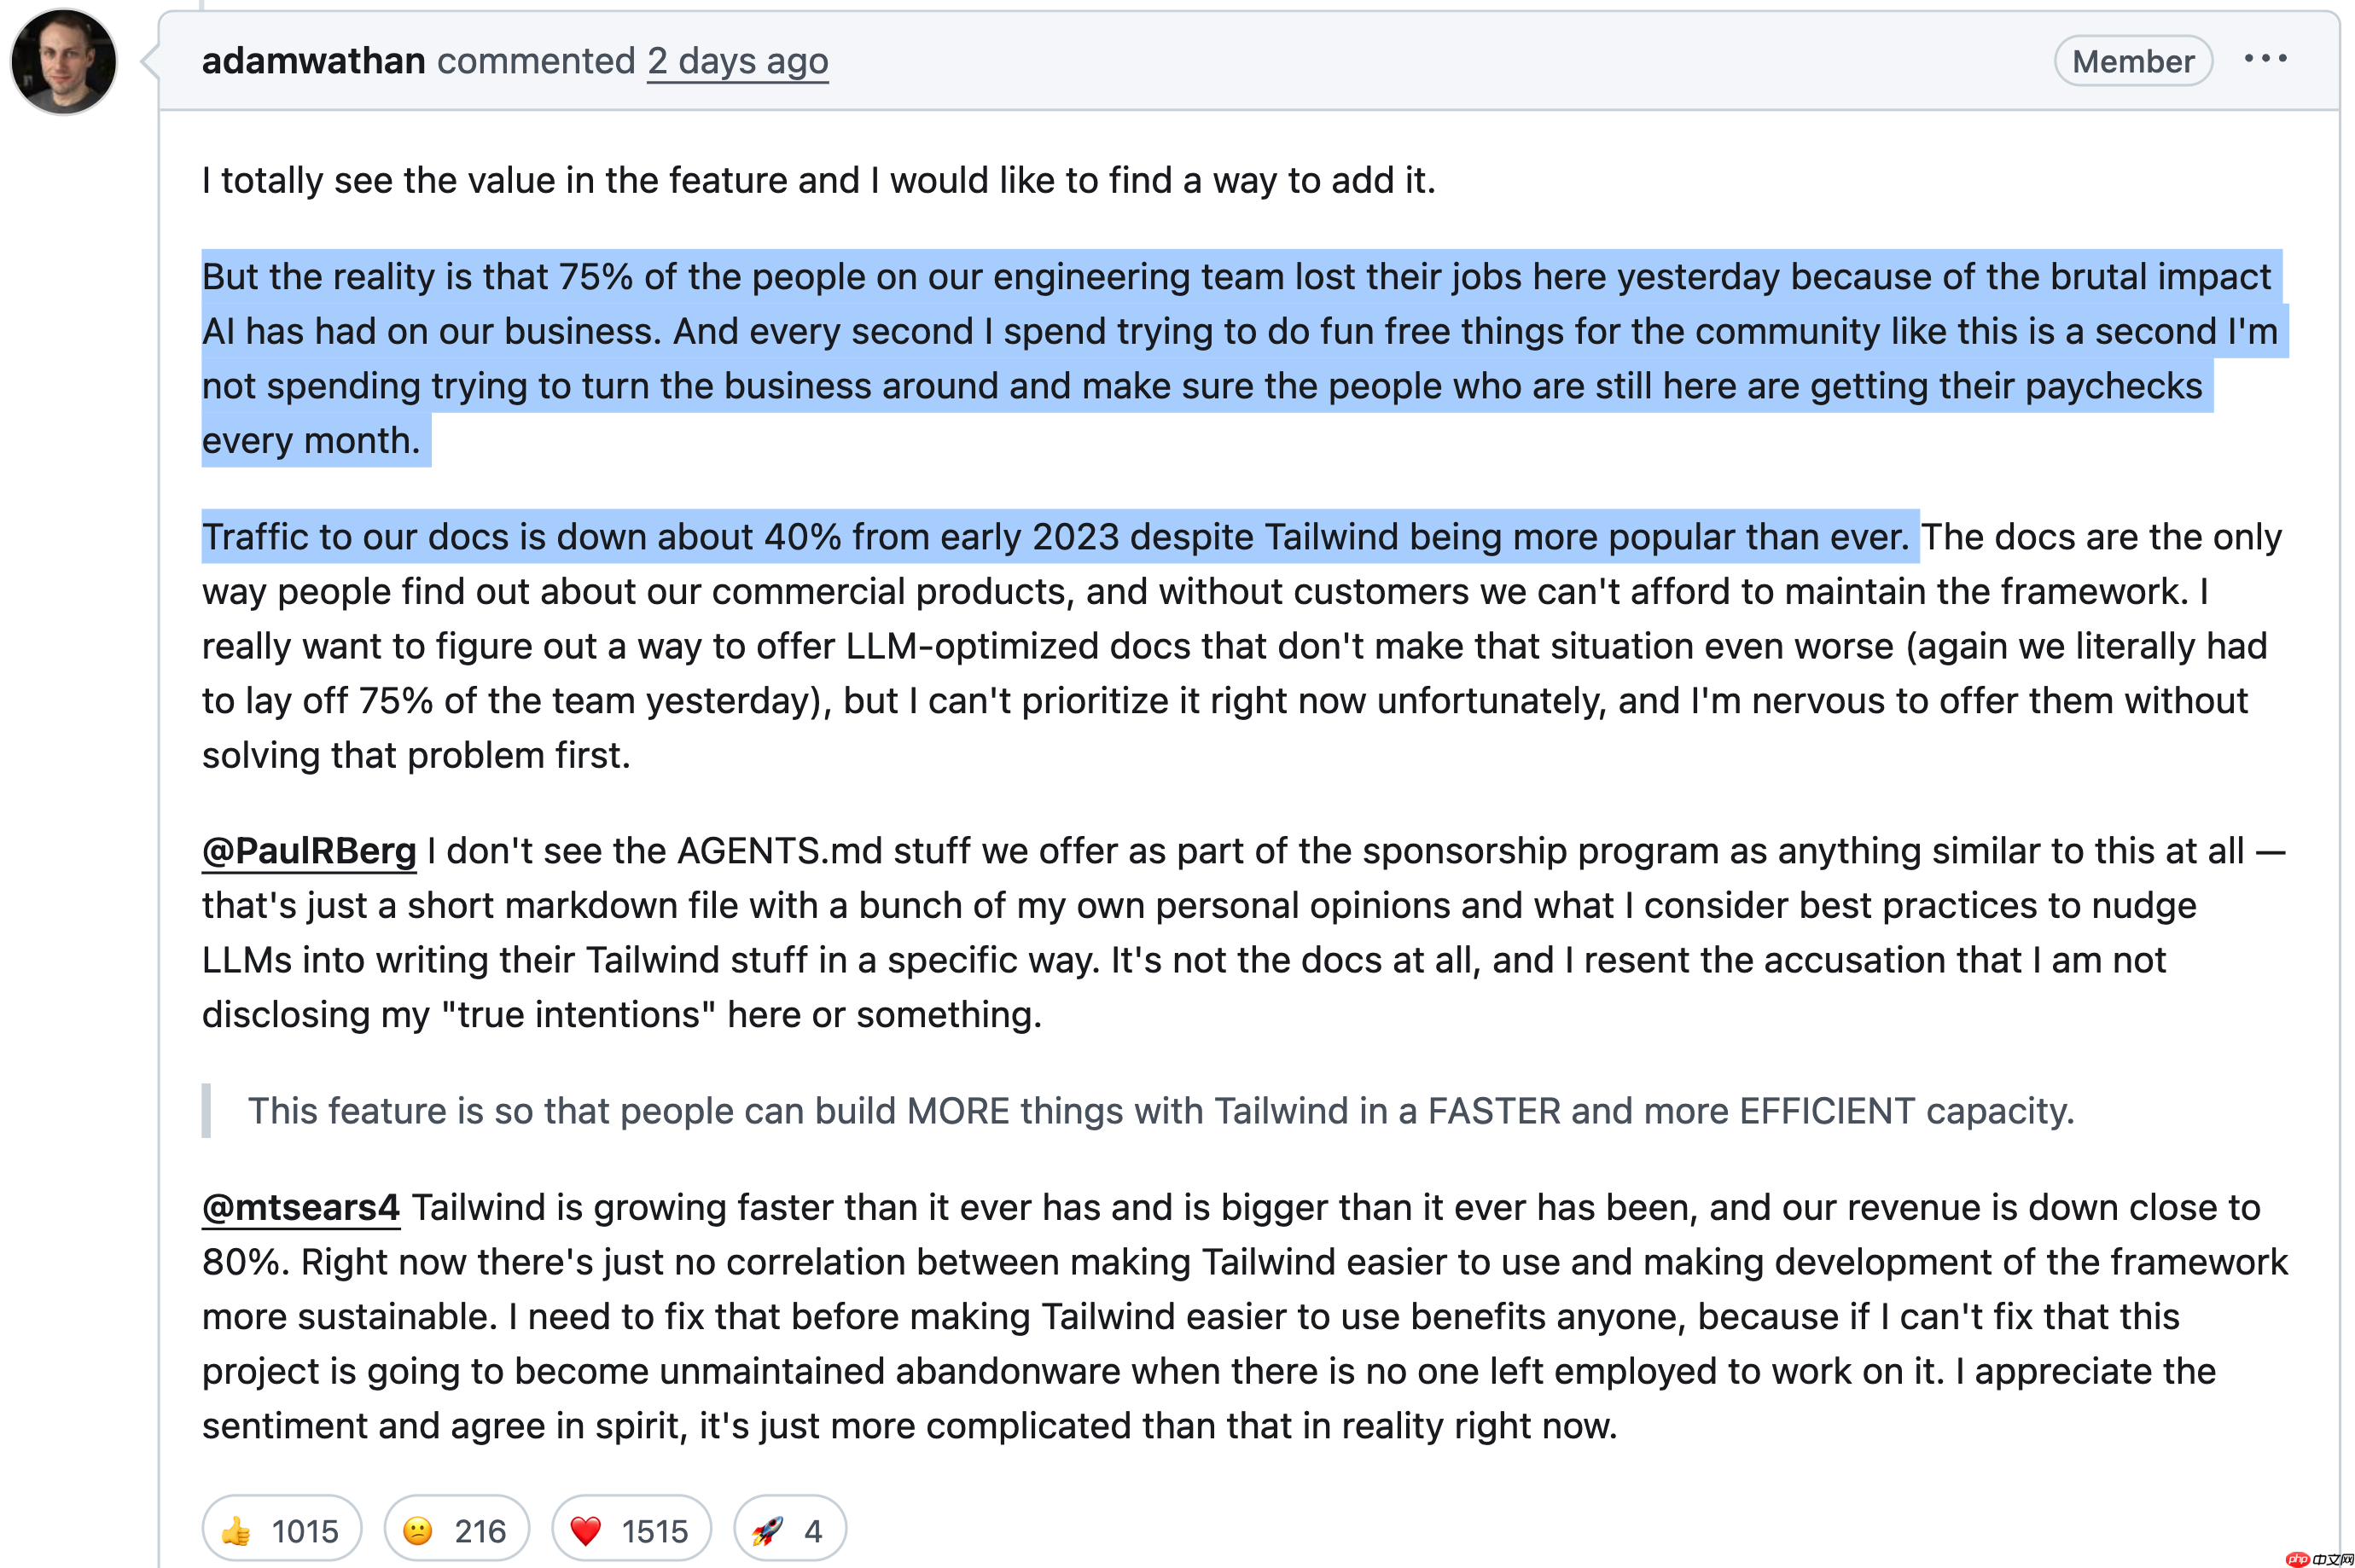Visit the @mtsears4 user mention

click(300, 1207)
